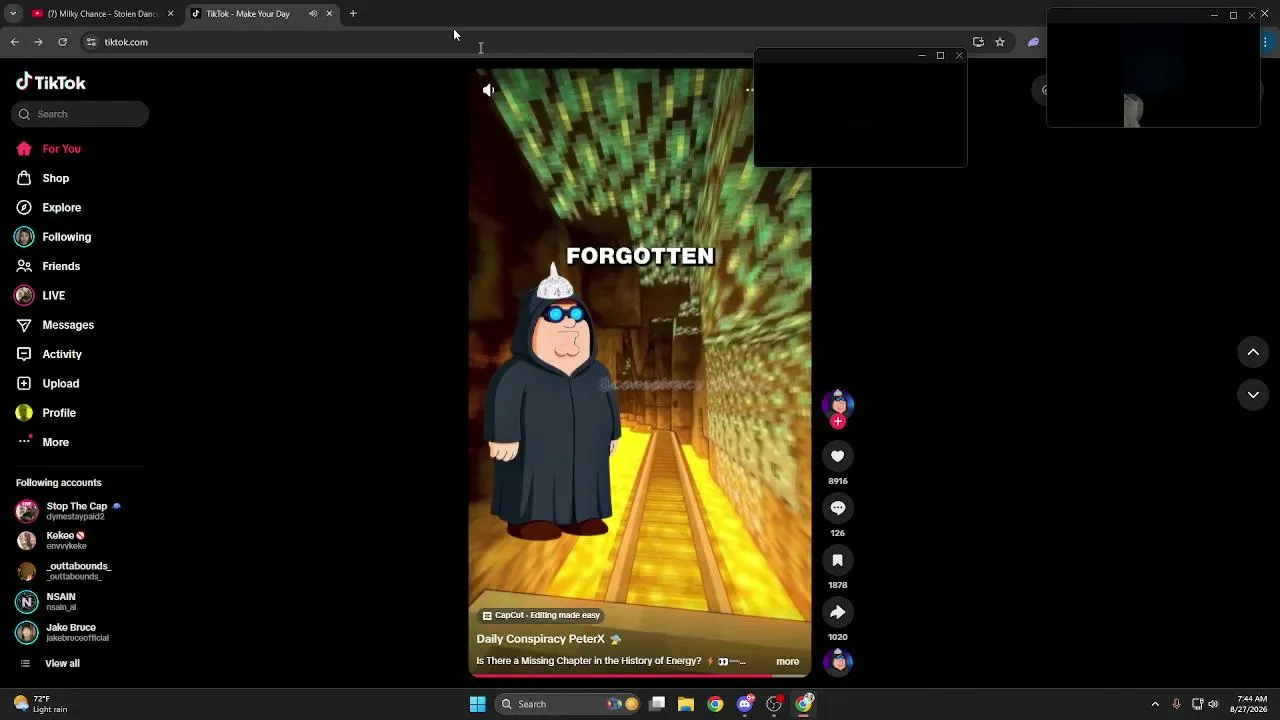1280x720 pixels.
Task: Expand the video caption with 'more'
Action: (787, 661)
